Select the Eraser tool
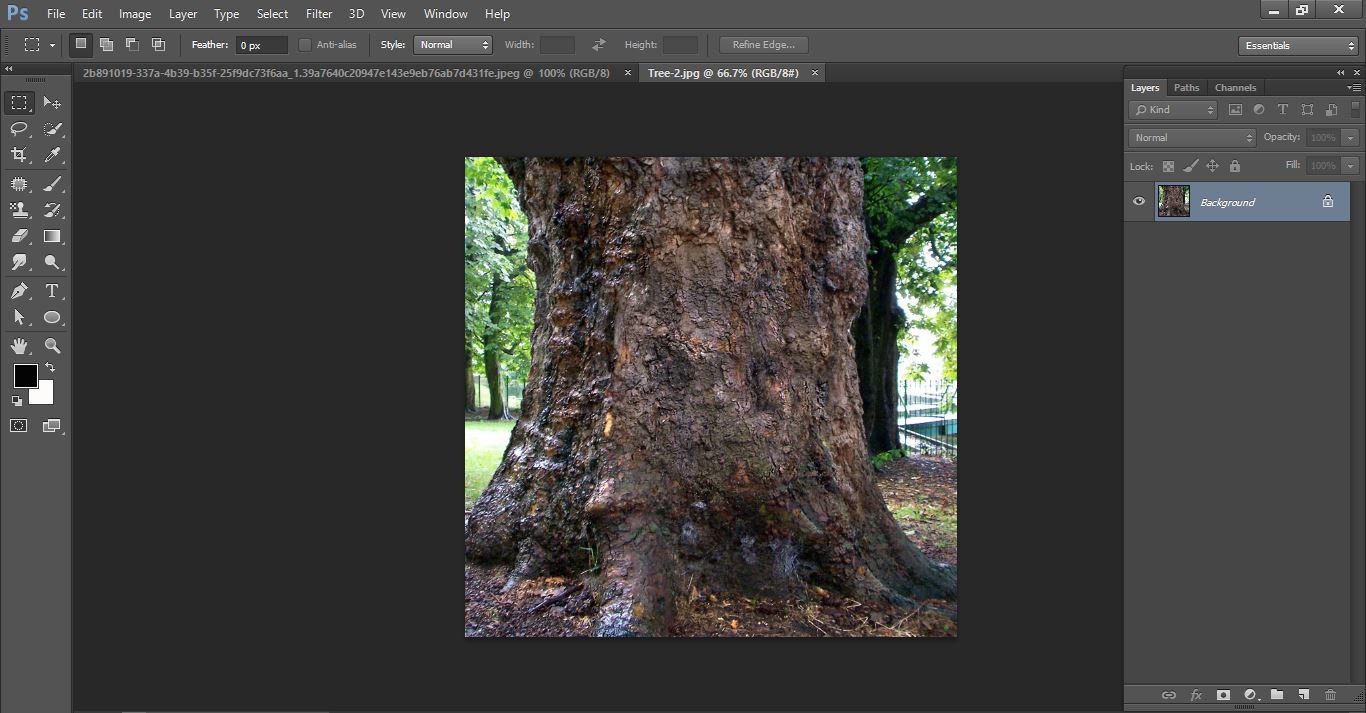Image resolution: width=1366 pixels, height=713 pixels. point(18,236)
